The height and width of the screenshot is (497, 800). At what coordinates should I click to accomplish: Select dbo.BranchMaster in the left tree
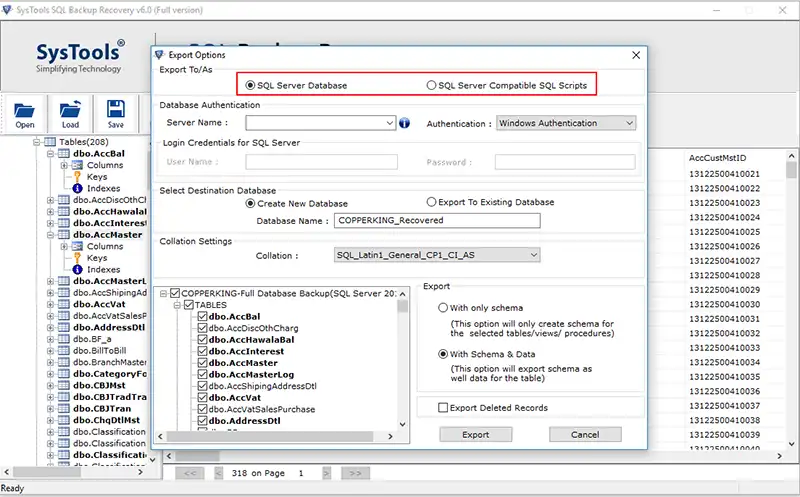[109, 362]
